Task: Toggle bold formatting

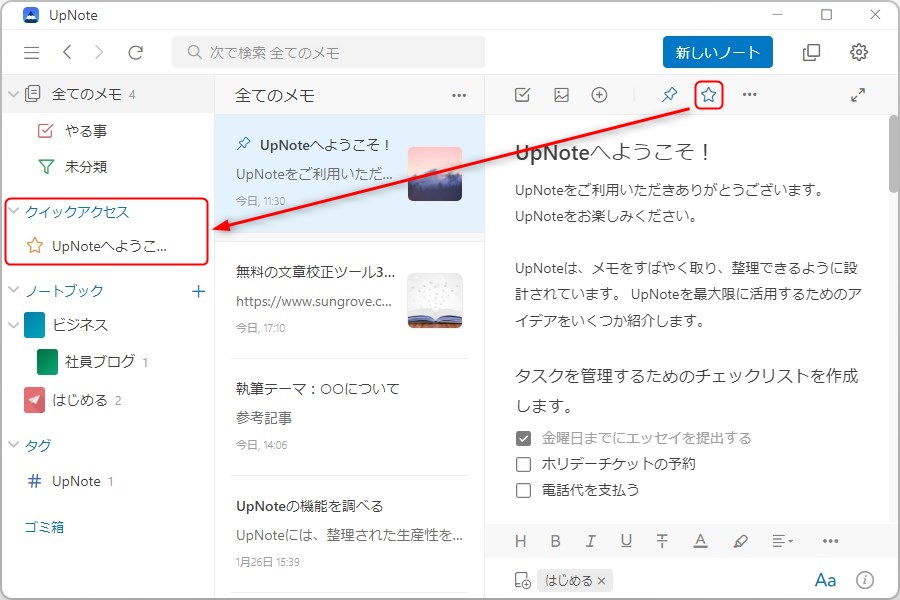Action: pyautogui.click(x=555, y=541)
